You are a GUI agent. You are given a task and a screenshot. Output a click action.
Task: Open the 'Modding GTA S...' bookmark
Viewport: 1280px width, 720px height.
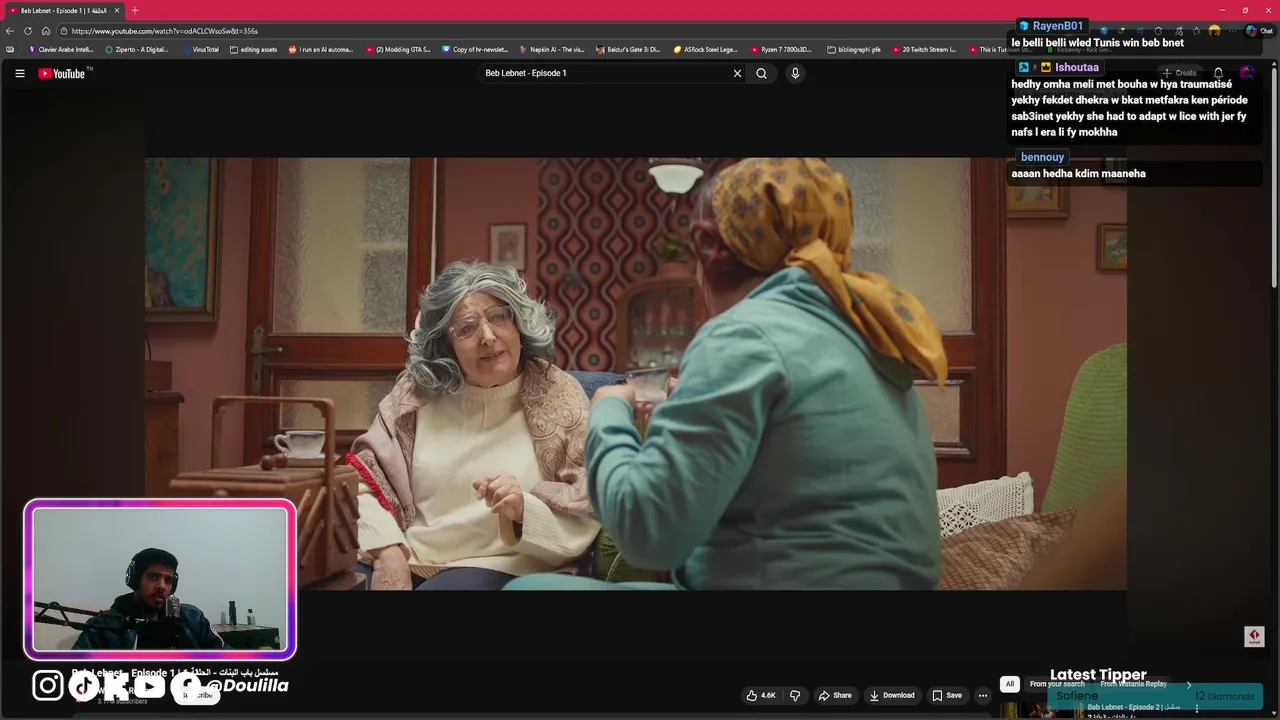pyautogui.click(x=398, y=49)
